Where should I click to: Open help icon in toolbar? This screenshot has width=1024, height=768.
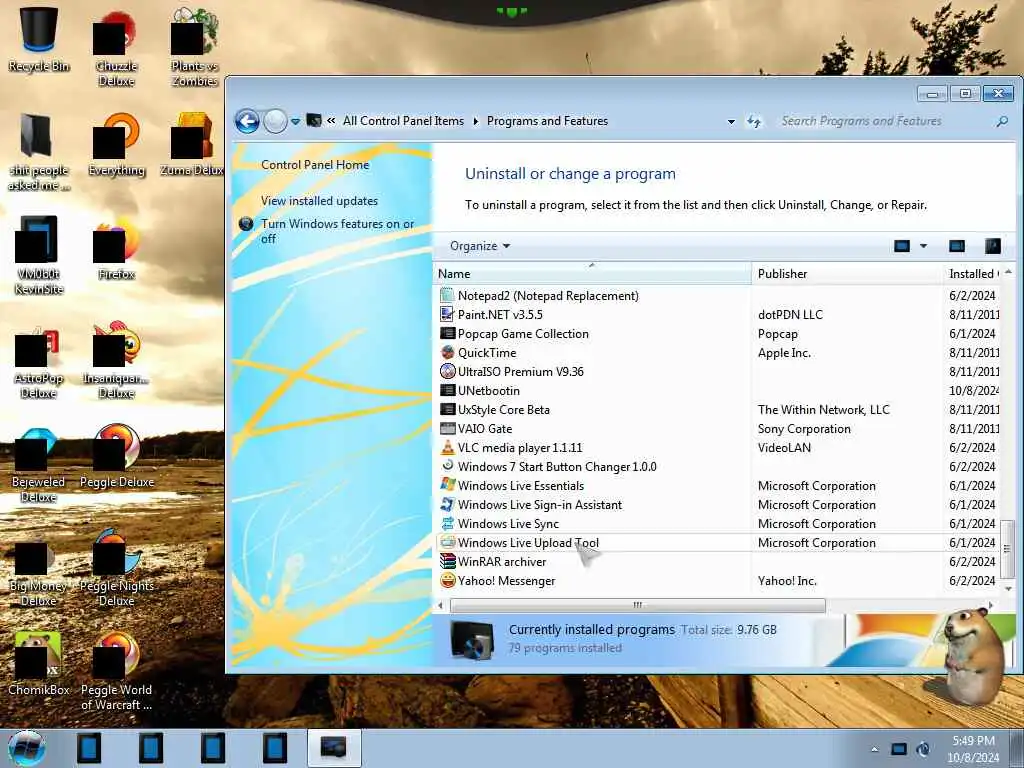[993, 246]
